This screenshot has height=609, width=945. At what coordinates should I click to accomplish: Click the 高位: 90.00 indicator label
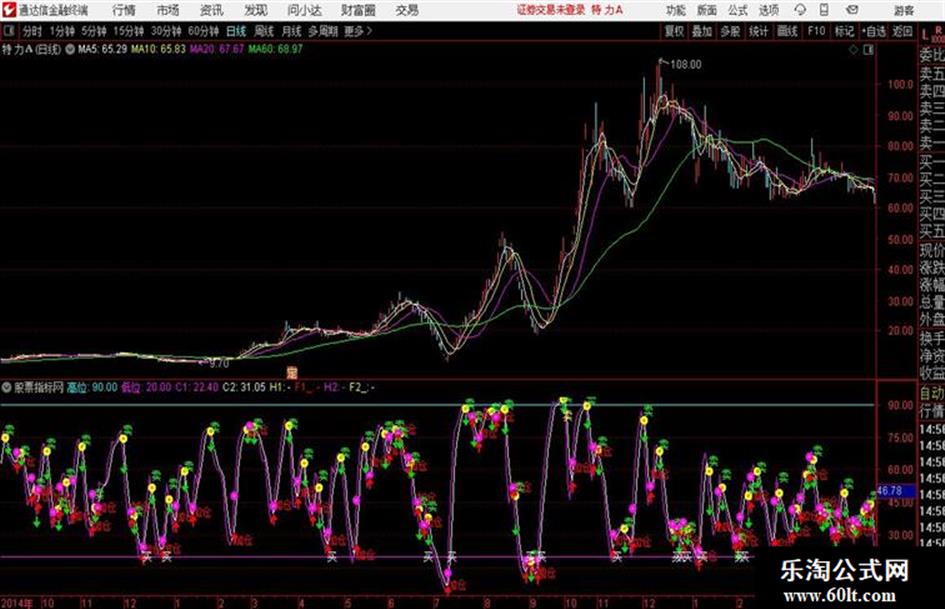click(x=92, y=387)
